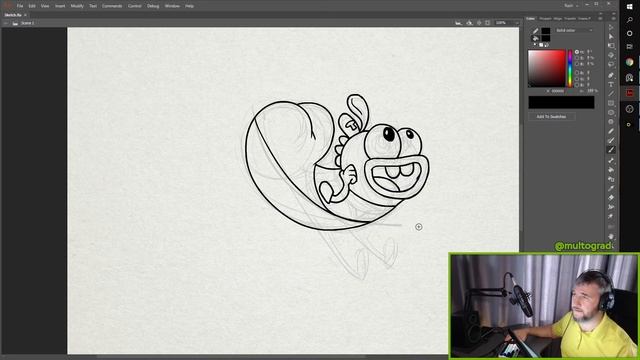The image size is (640, 360).
Task: Select the R radio button in Color panel
Action: click(x=577, y=73)
